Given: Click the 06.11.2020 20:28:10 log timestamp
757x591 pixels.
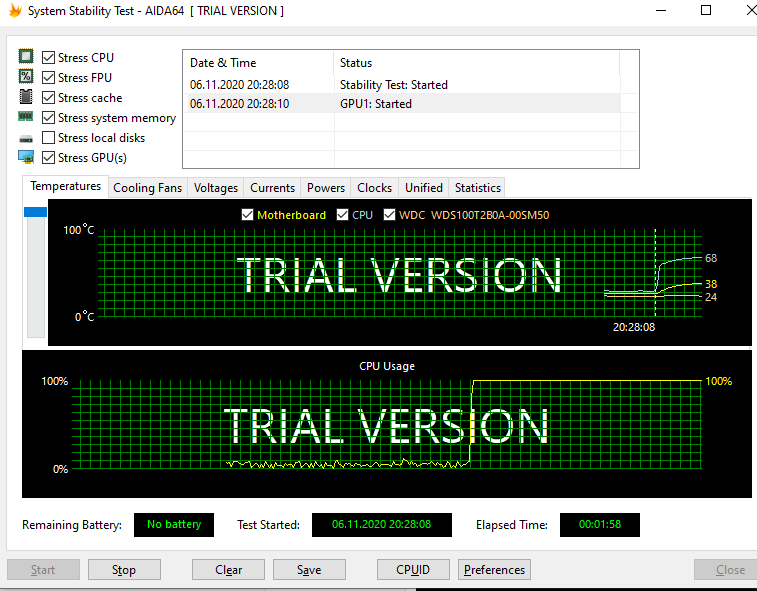Looking at the screenshot, I should 239,104.
